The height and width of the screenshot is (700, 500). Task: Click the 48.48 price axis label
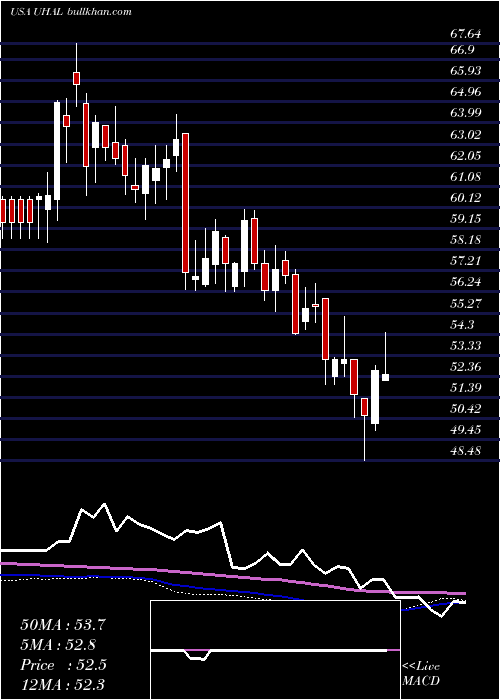pyautogui.click(x=466, y=451)
